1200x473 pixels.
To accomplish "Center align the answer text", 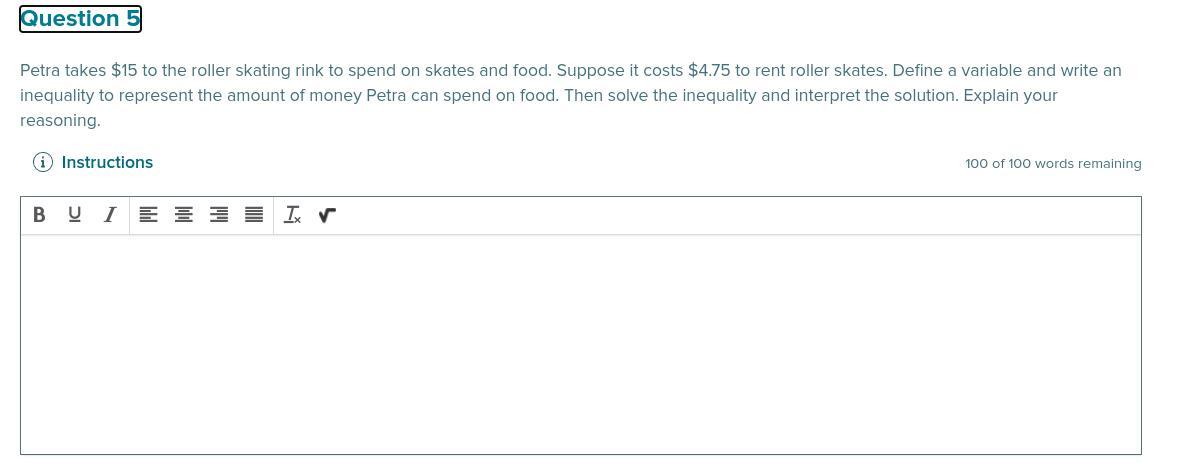I will pyautogui.click(x=184, y=214).
